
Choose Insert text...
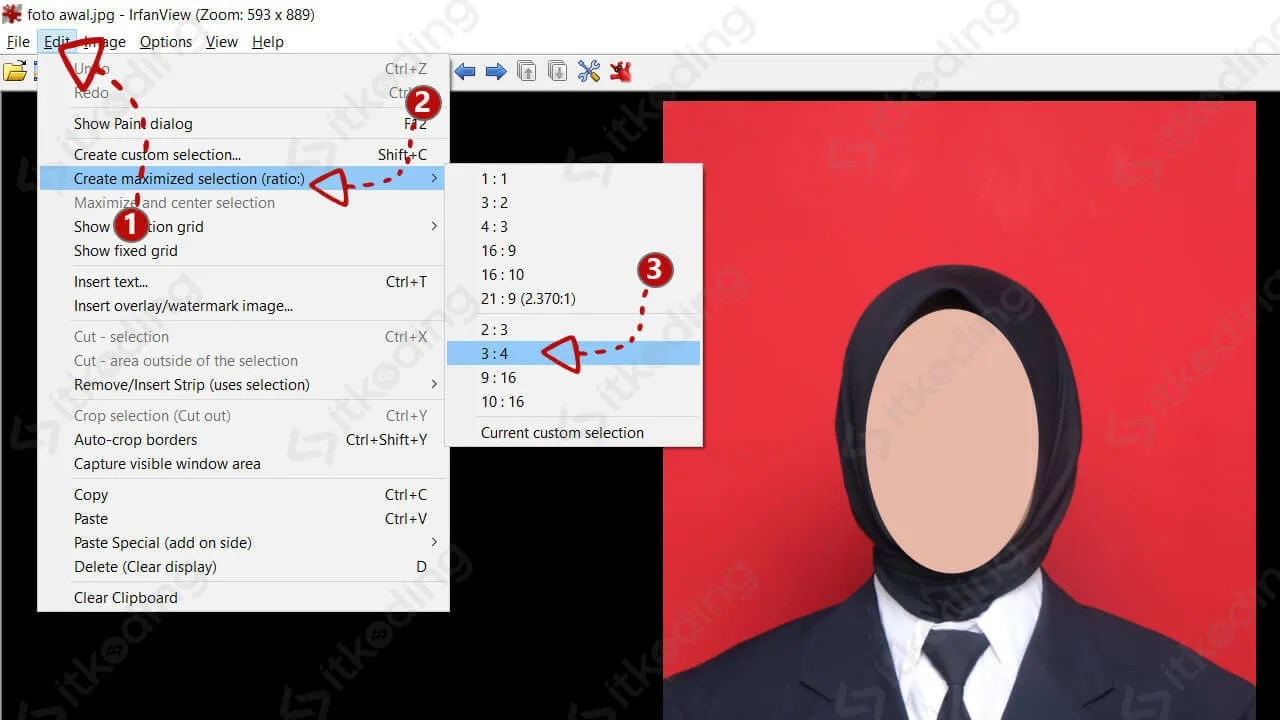243,282
